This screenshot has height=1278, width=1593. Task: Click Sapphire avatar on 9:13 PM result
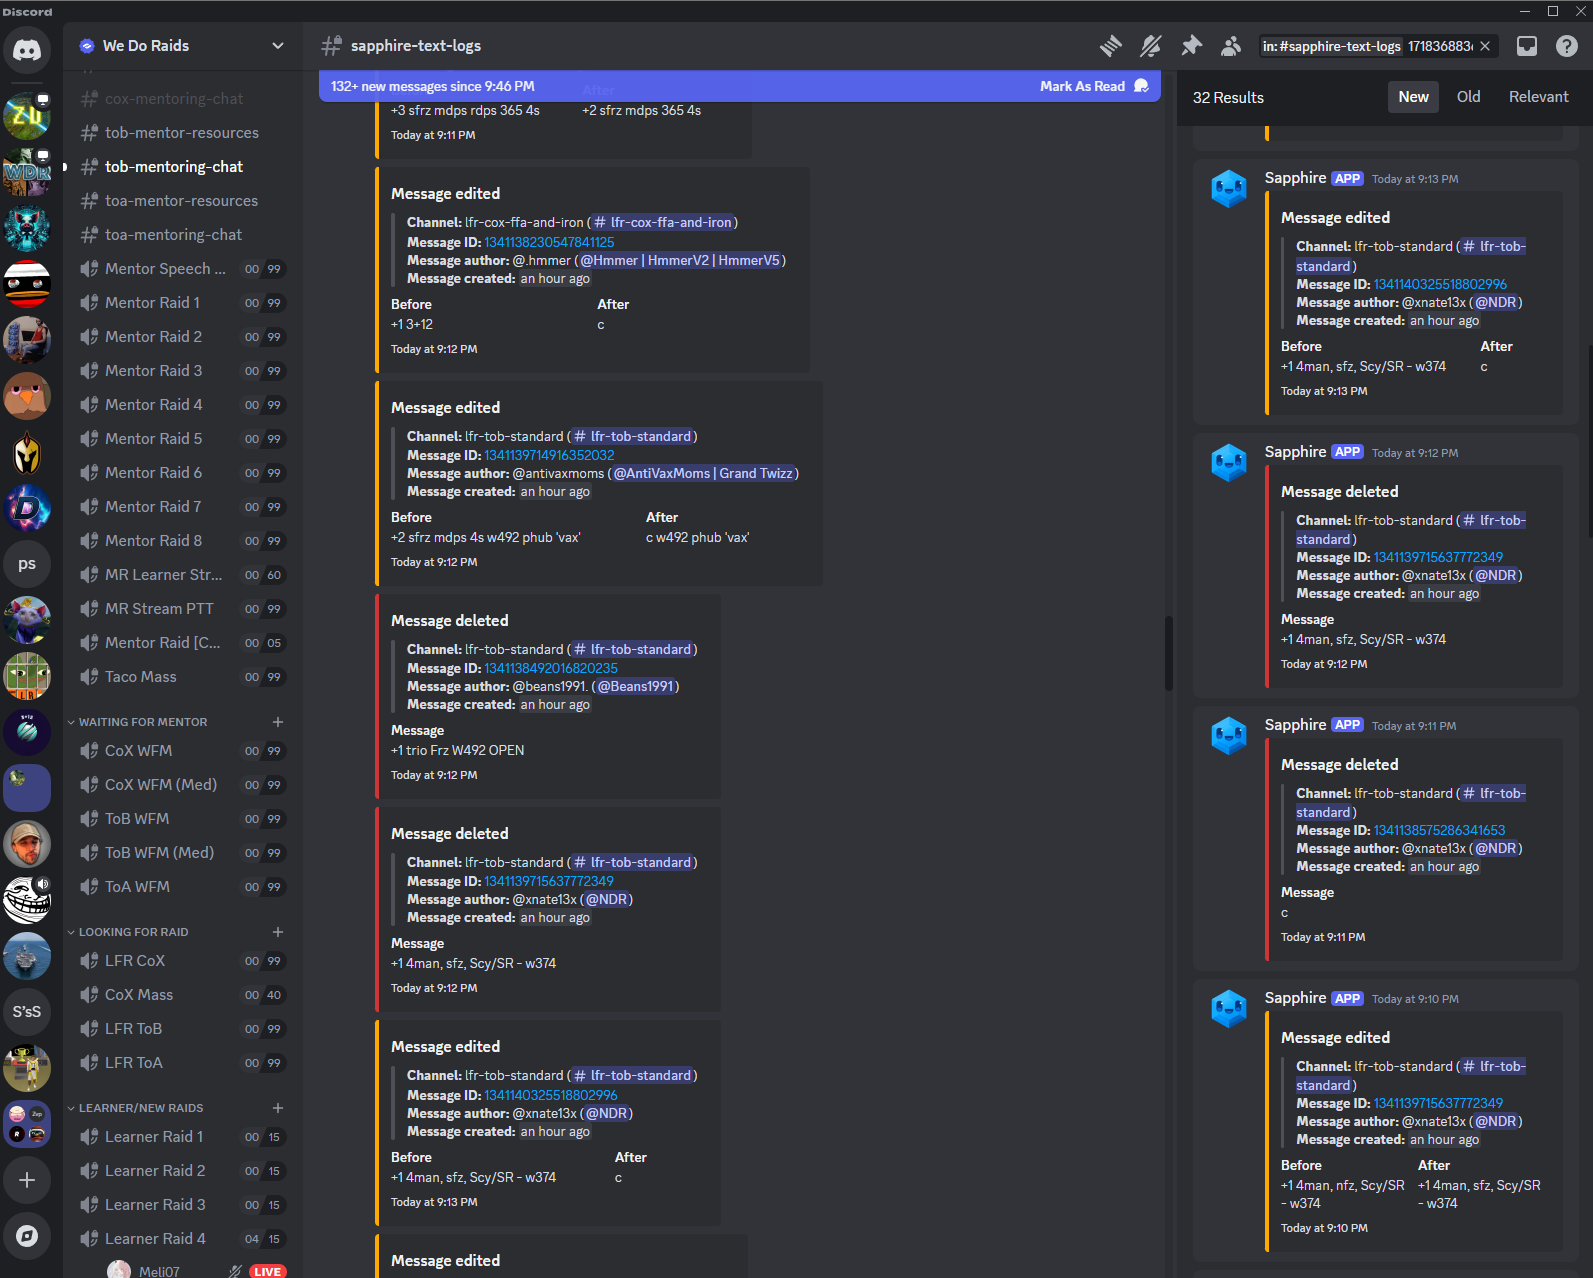tap(1229, 188)
